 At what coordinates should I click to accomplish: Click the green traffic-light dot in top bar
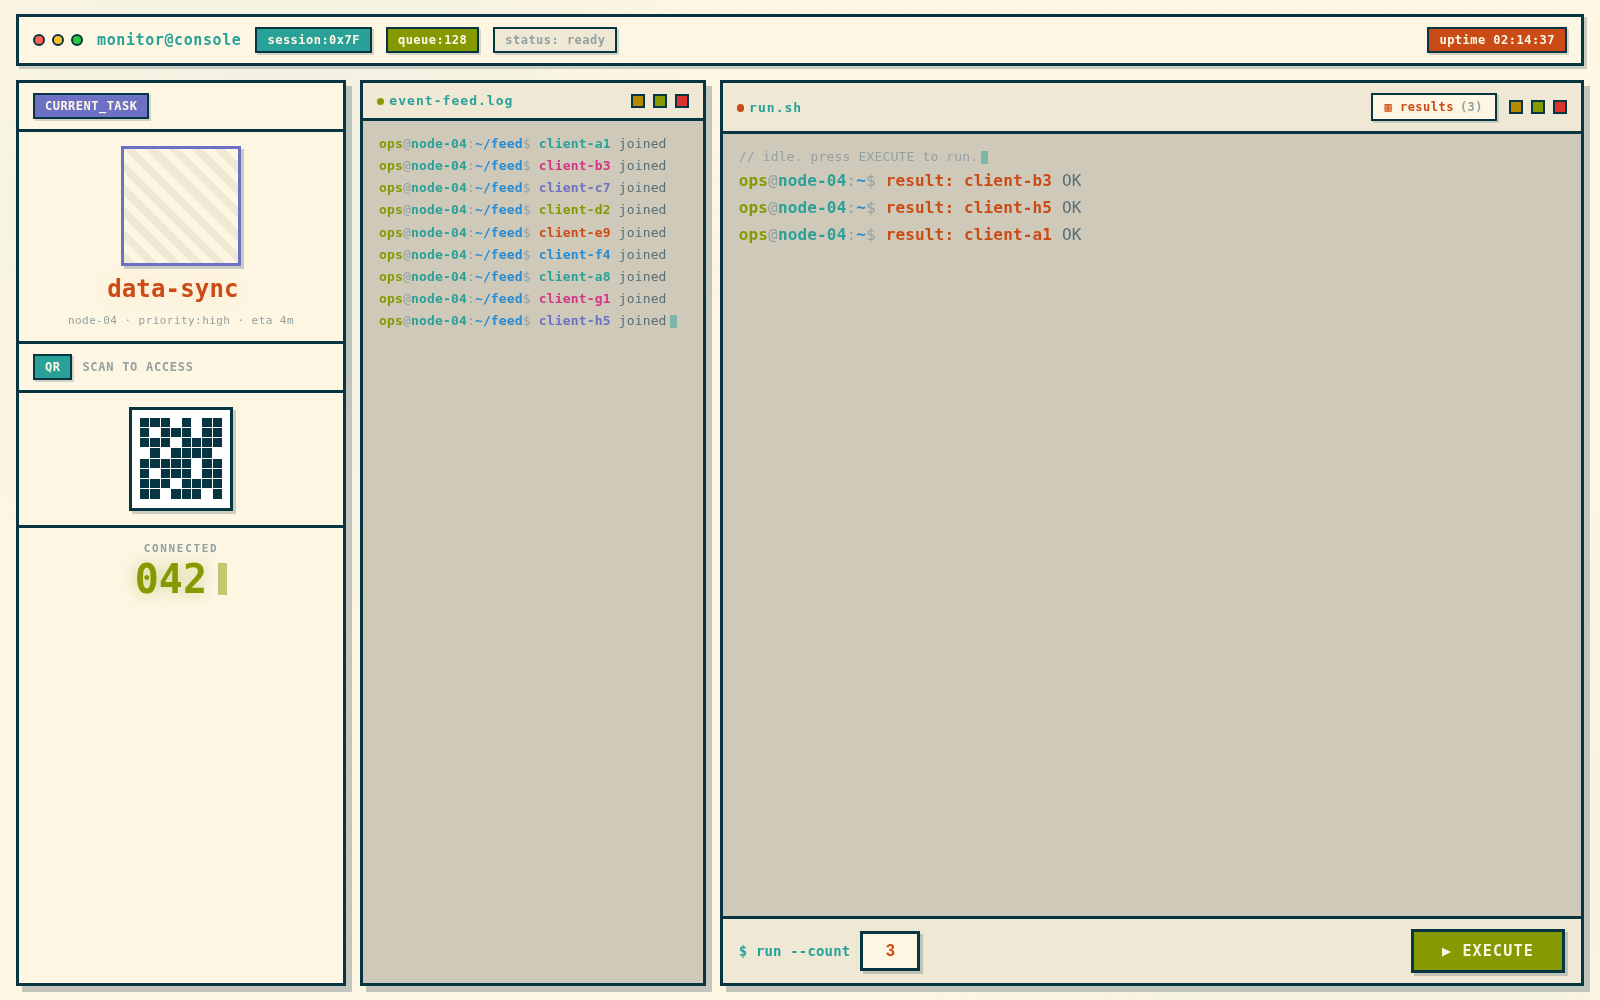tap(77, 40)
